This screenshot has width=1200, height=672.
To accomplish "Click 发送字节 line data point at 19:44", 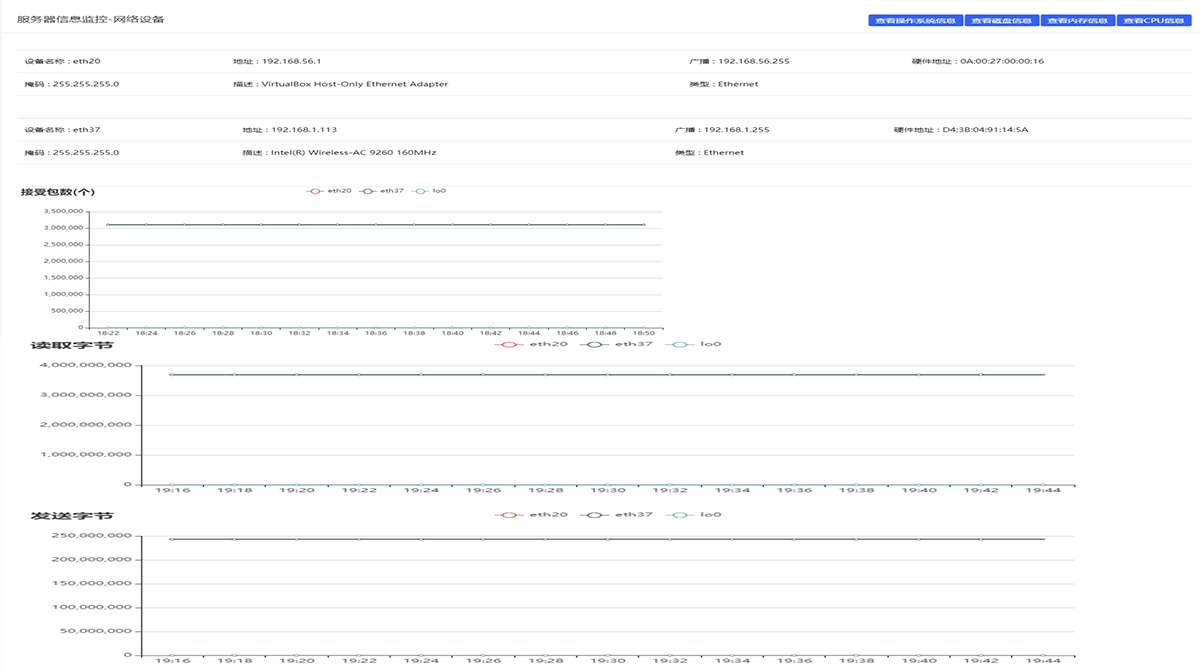I will click(x=1043, y=539).
